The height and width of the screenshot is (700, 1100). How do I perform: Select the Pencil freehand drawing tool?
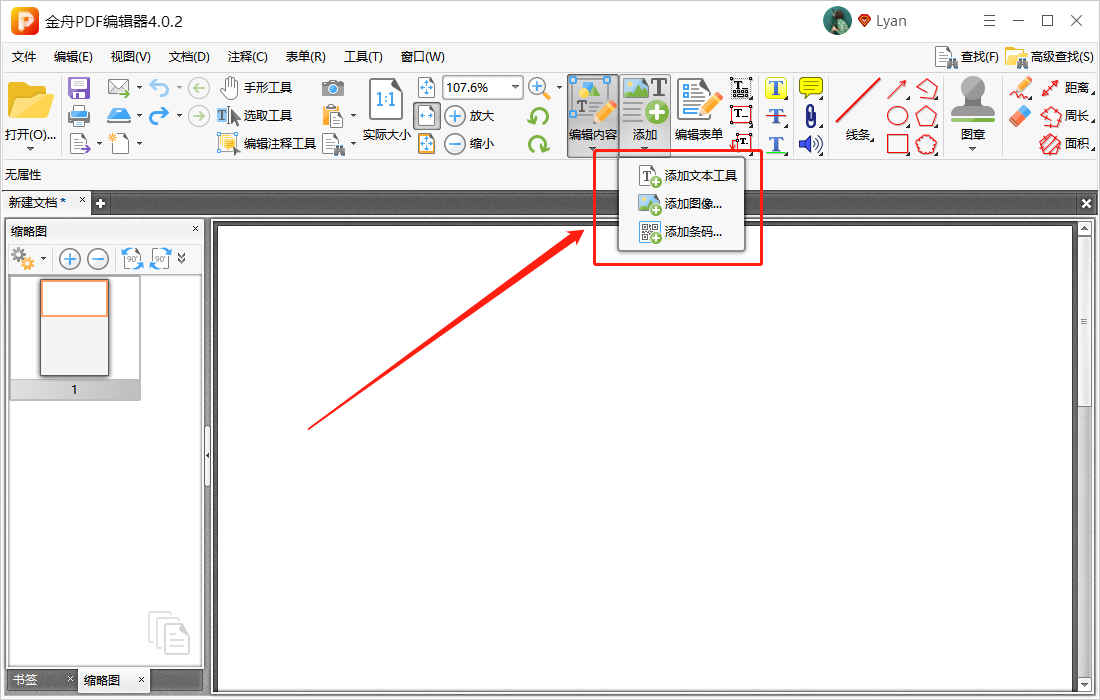pos(1021,88)
